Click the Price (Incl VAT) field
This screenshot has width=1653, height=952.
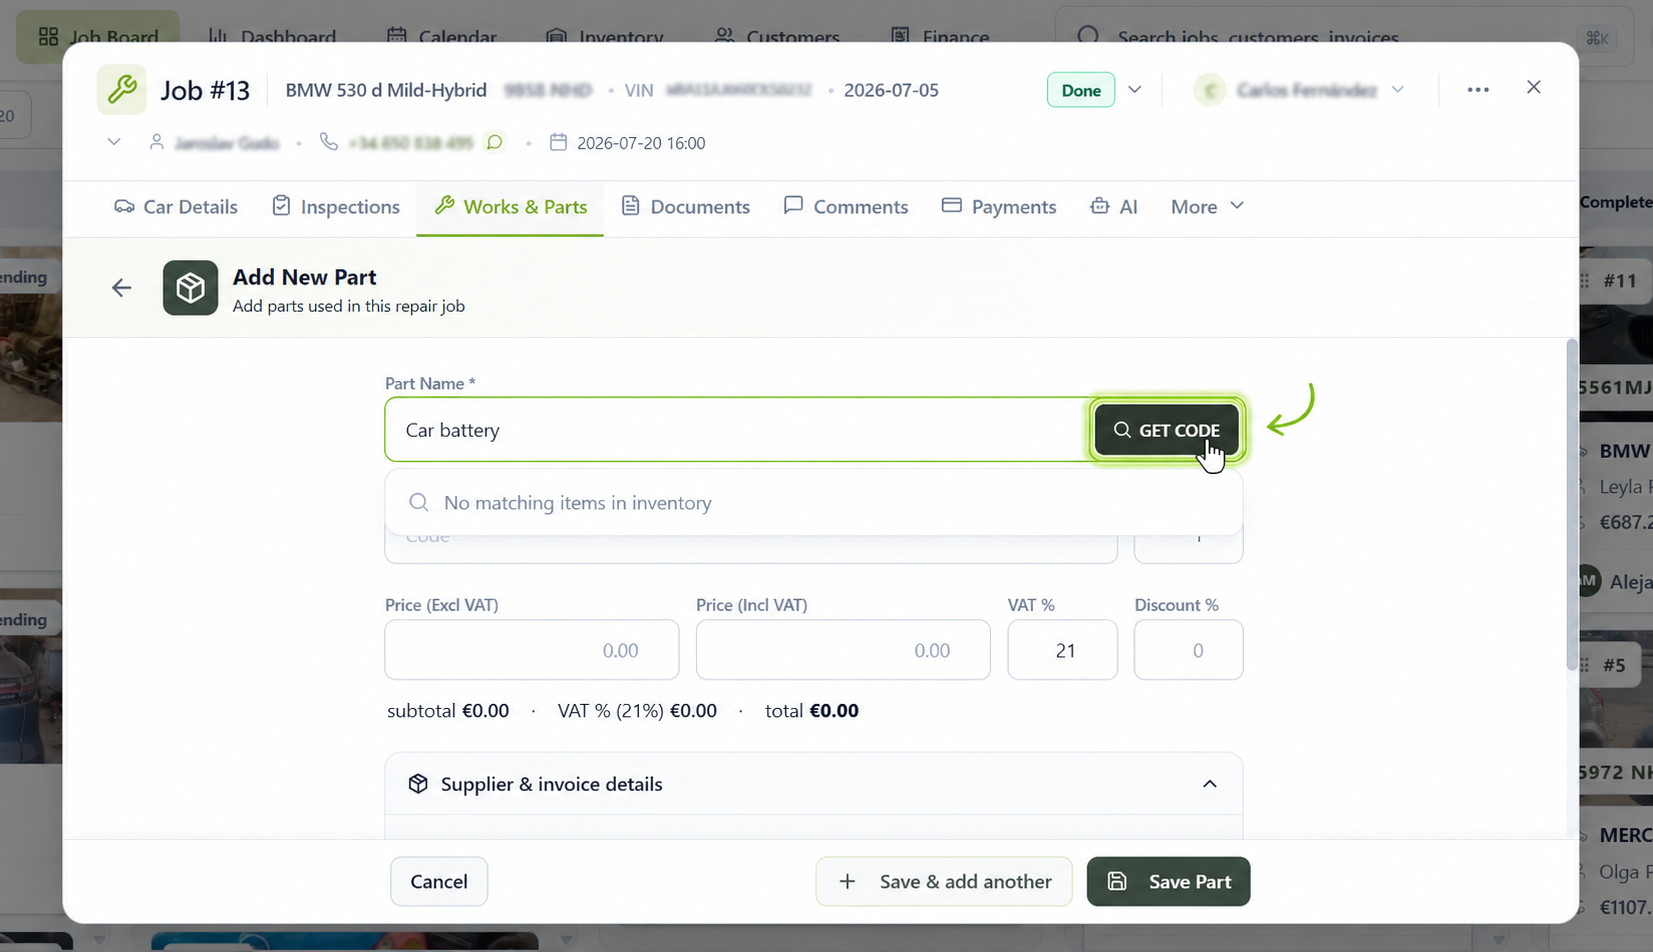(x=843, y=650)
